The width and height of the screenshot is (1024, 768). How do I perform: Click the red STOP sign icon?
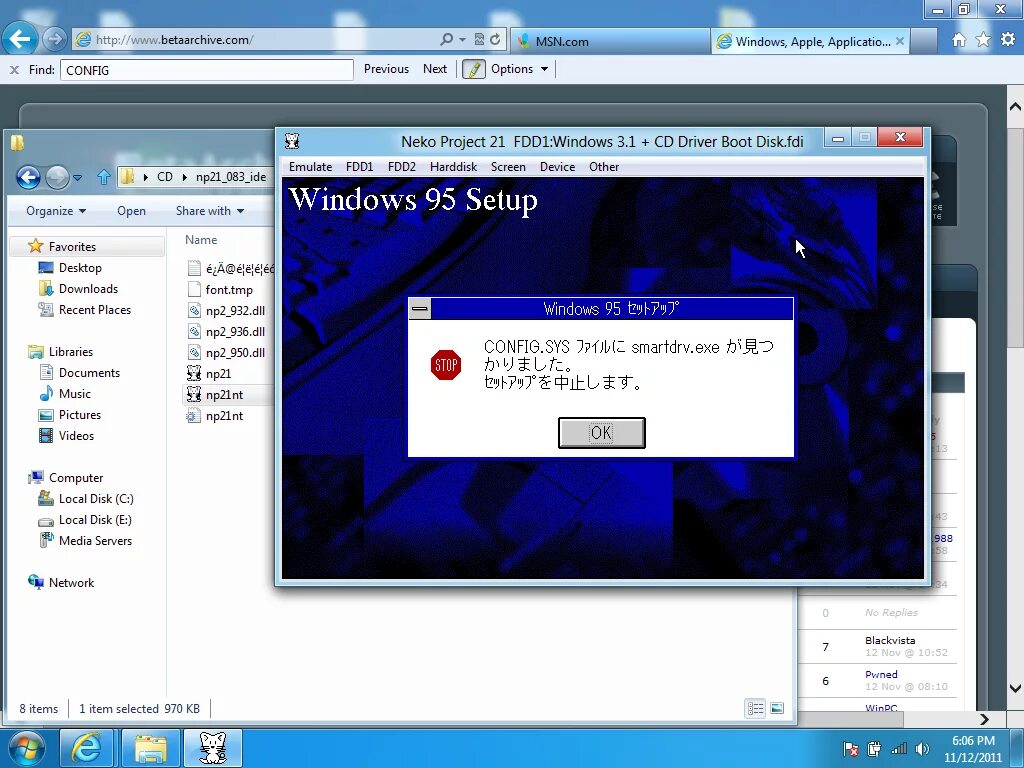point(446,365)
